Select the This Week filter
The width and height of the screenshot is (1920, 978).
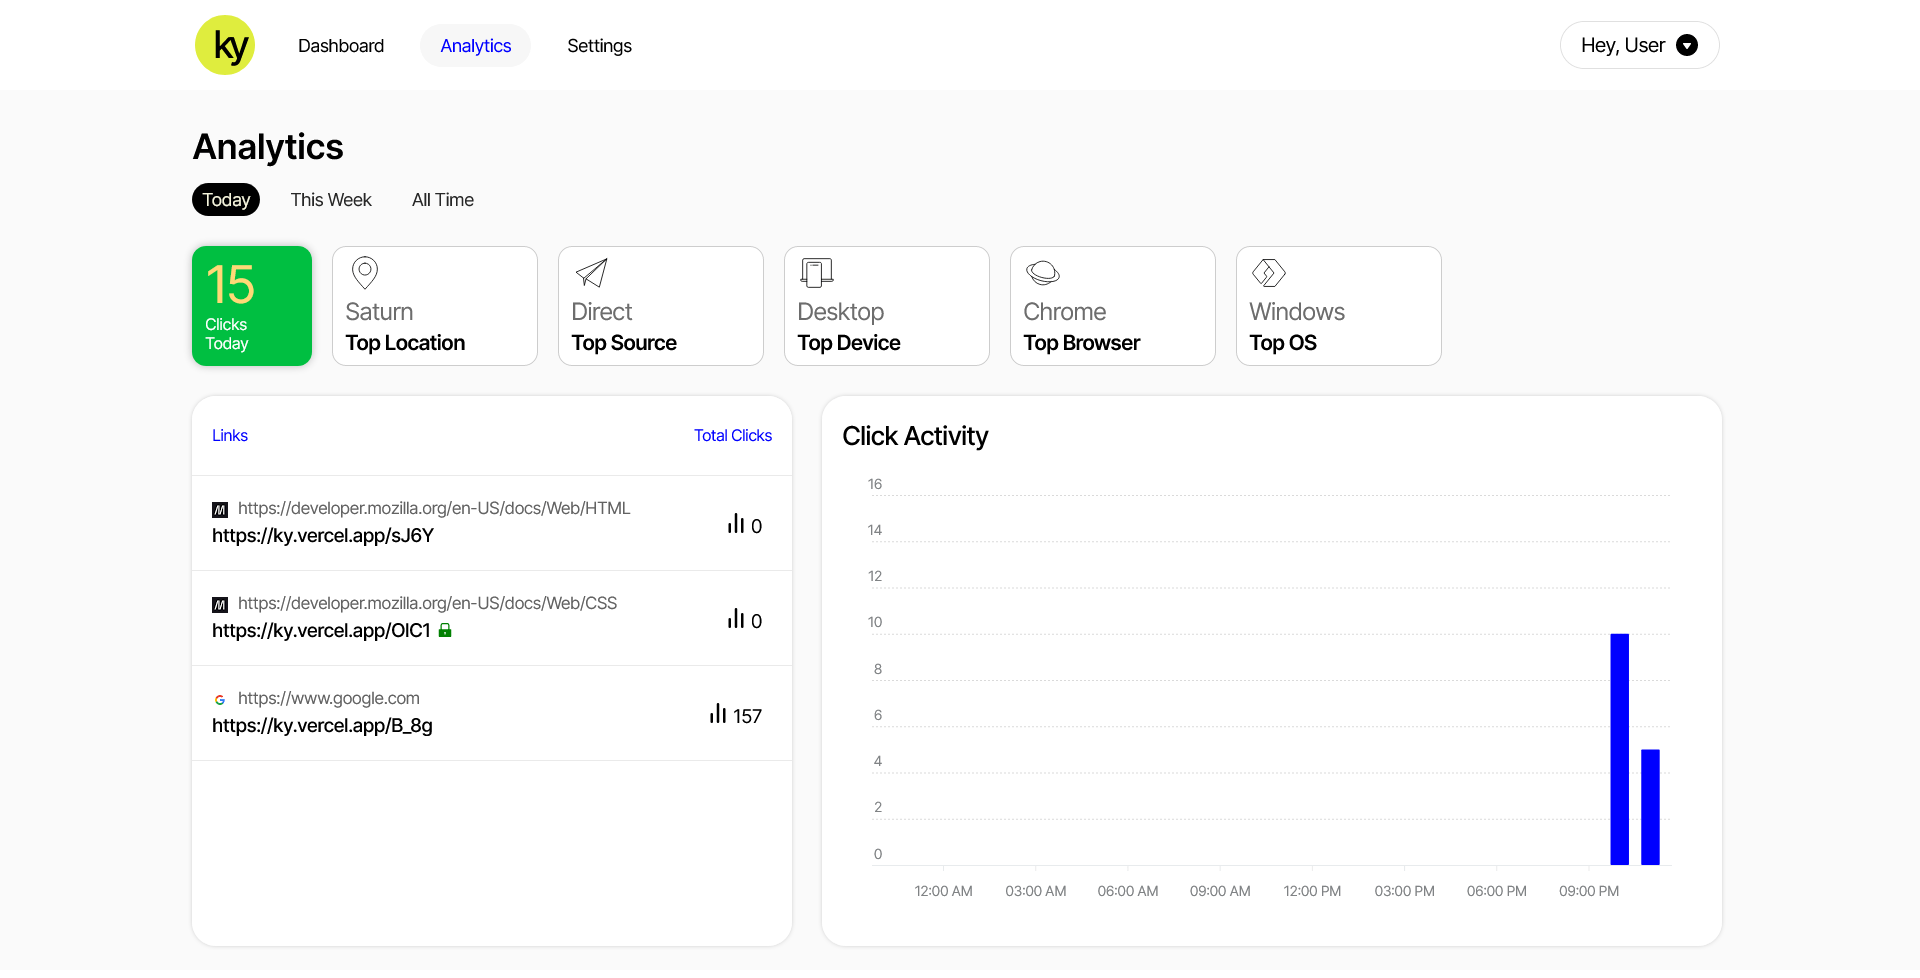tap(330, 199)
